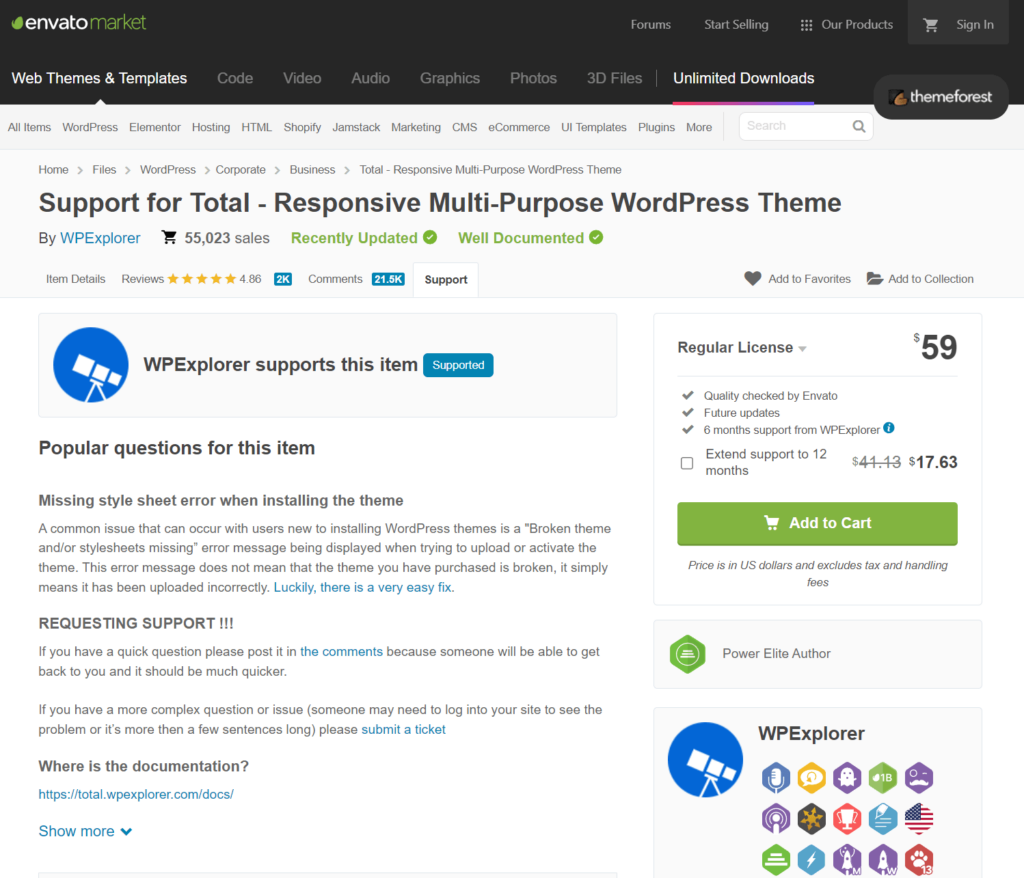Click the WPExplorer telescope avatar in sidebar
The width and height of the screenshot is (1024, 878).
(705, 760)
